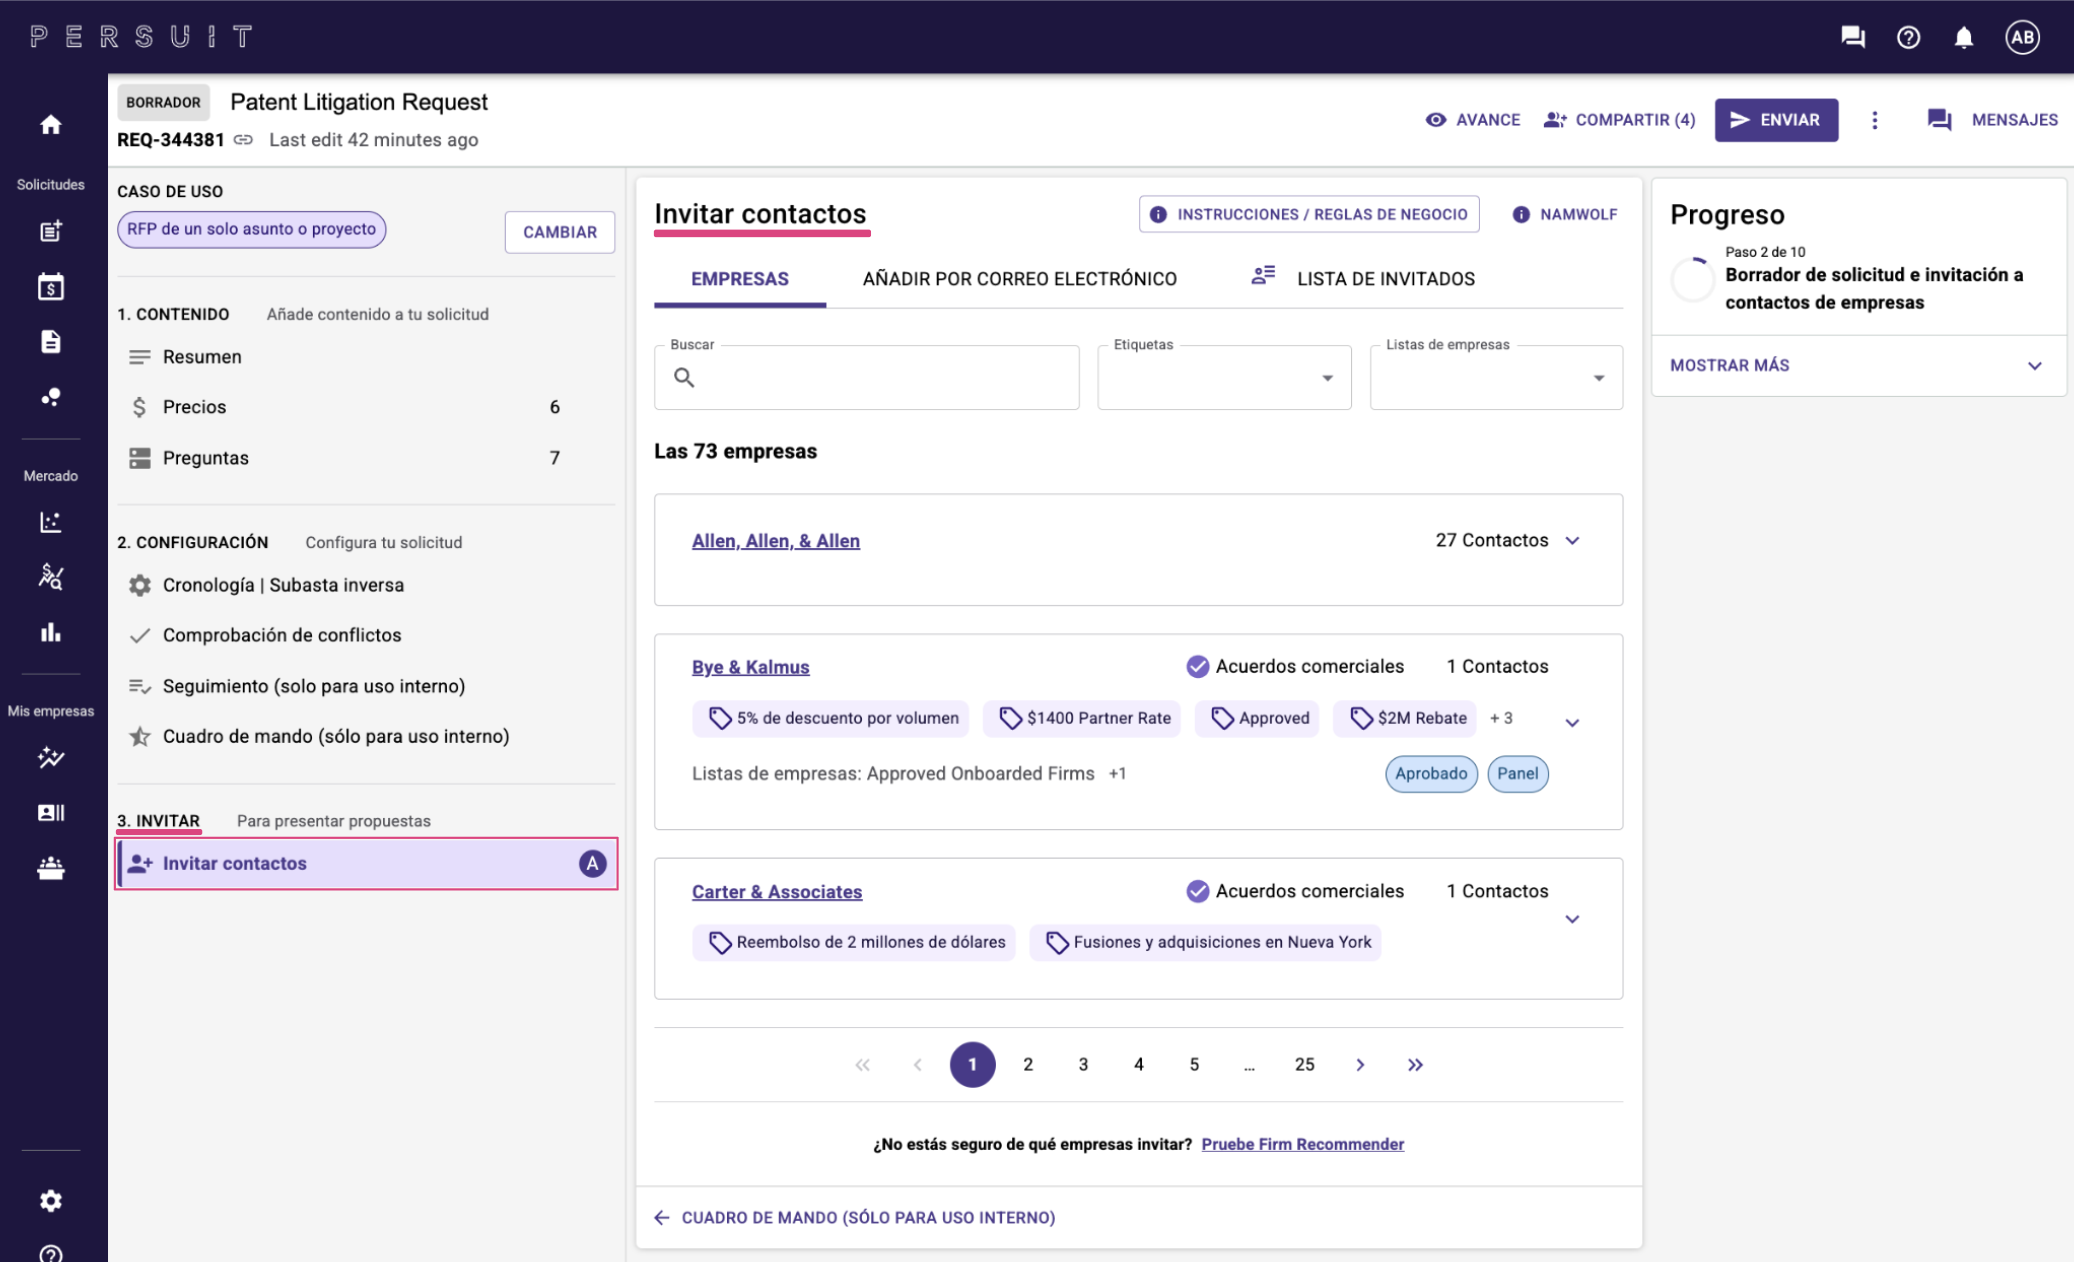Show +1 more Listas de empresas
This screenshot has height=1262, width=2074.
tap(1117, 774)
